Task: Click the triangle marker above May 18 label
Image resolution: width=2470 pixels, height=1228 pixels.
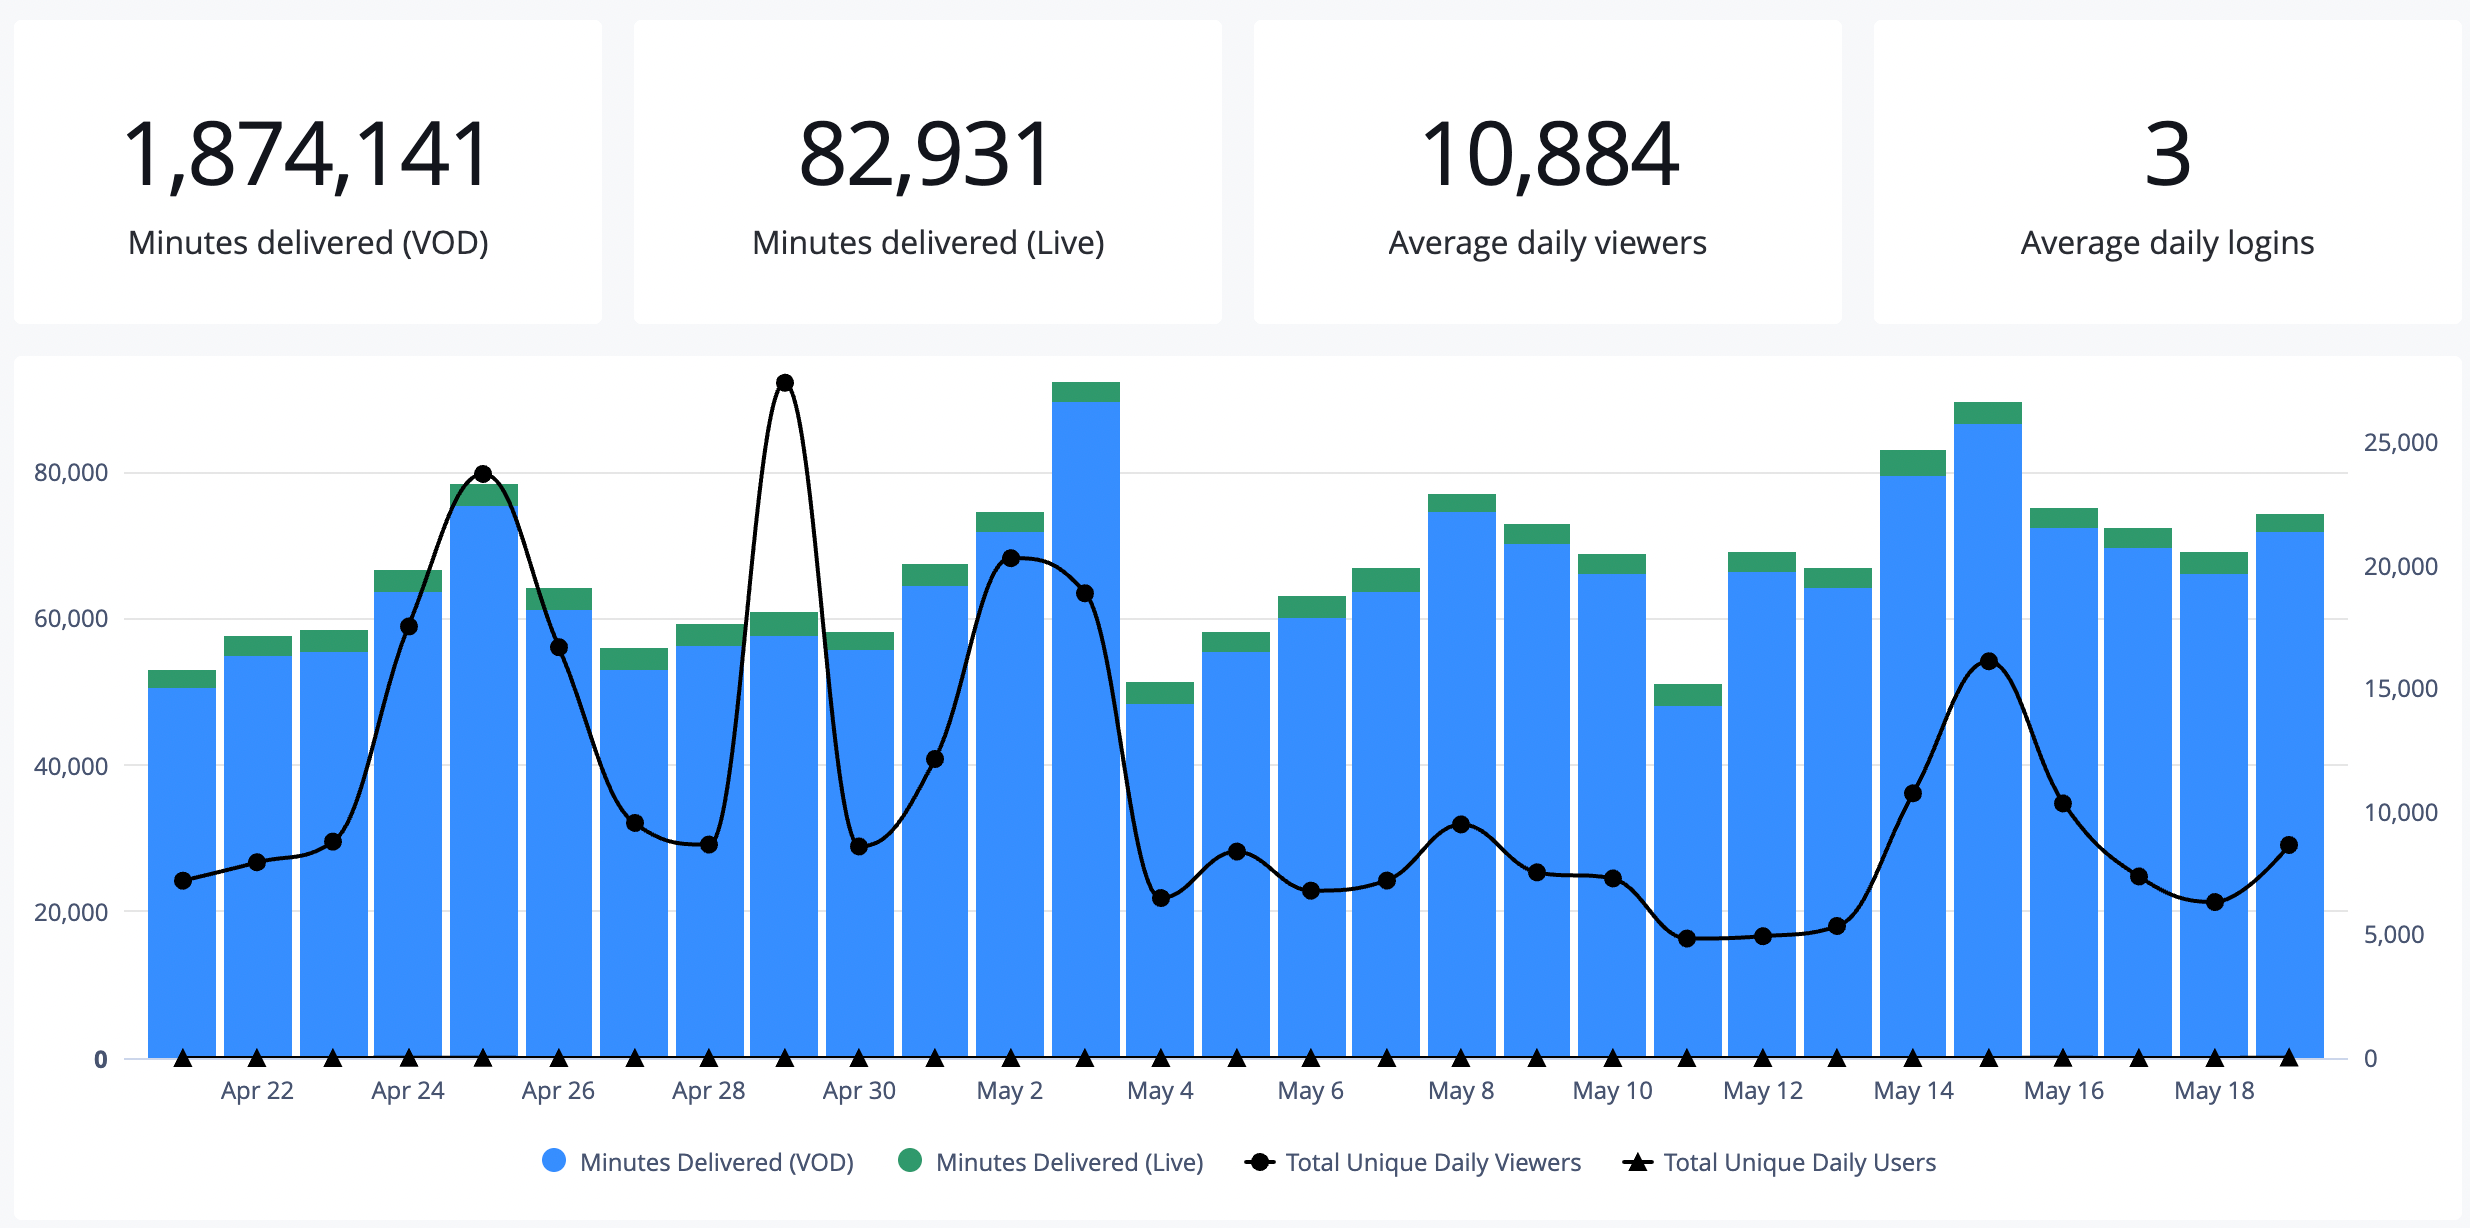Action: coord(2215,1058)
